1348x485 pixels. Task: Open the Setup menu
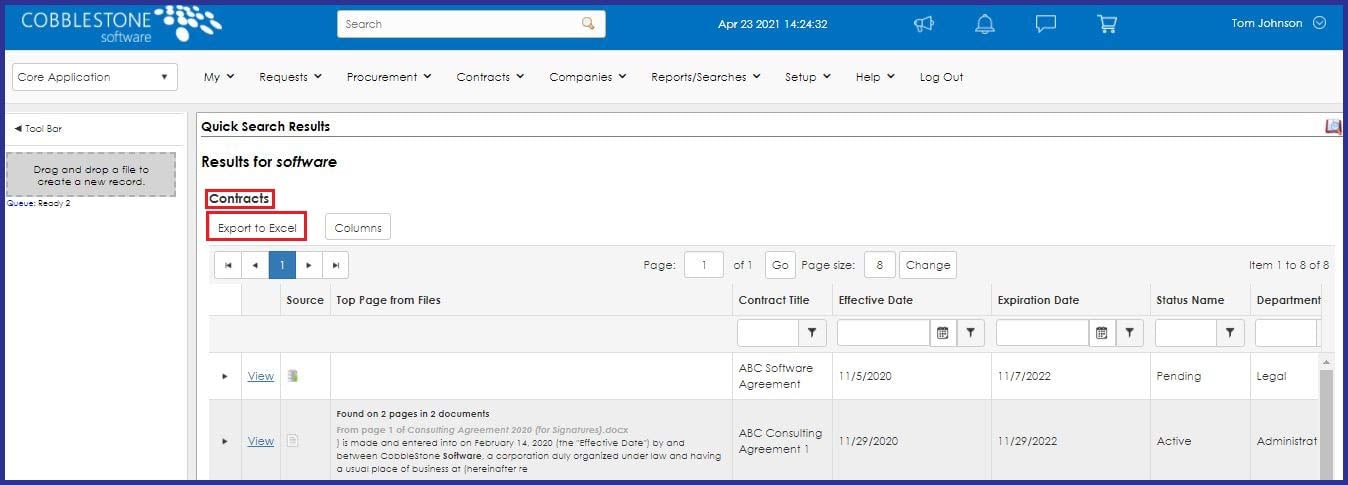[808, 77]
